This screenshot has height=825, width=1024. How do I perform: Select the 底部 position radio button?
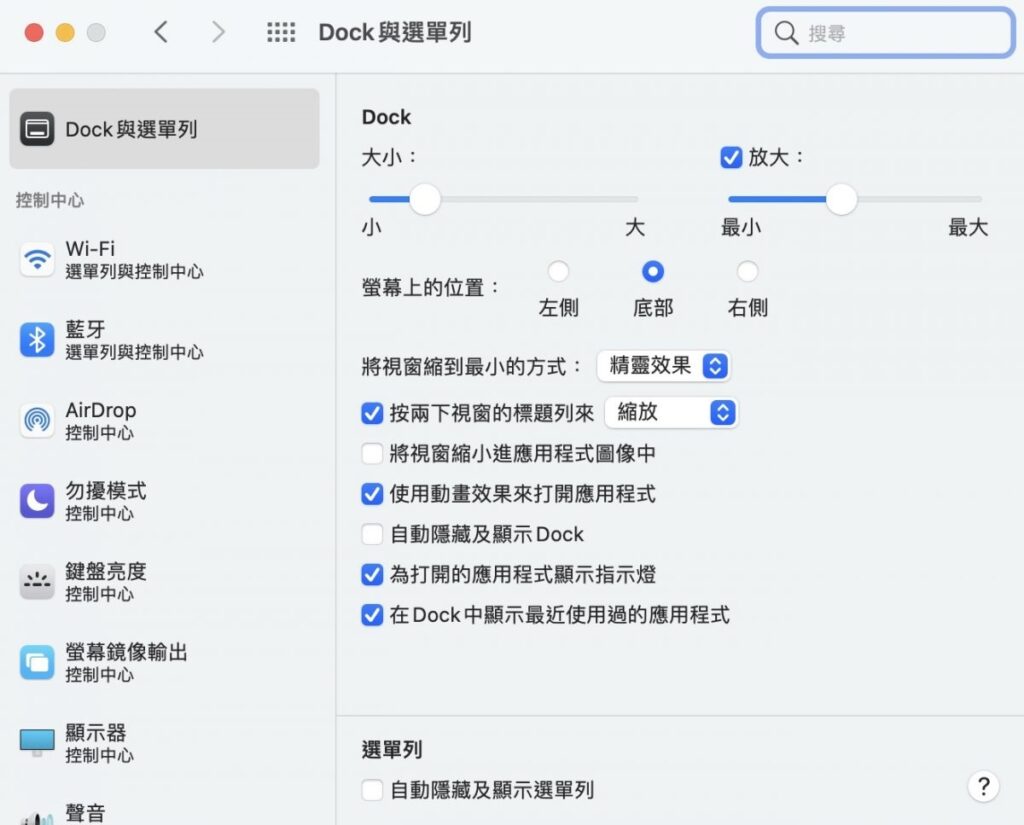(653, 271)
